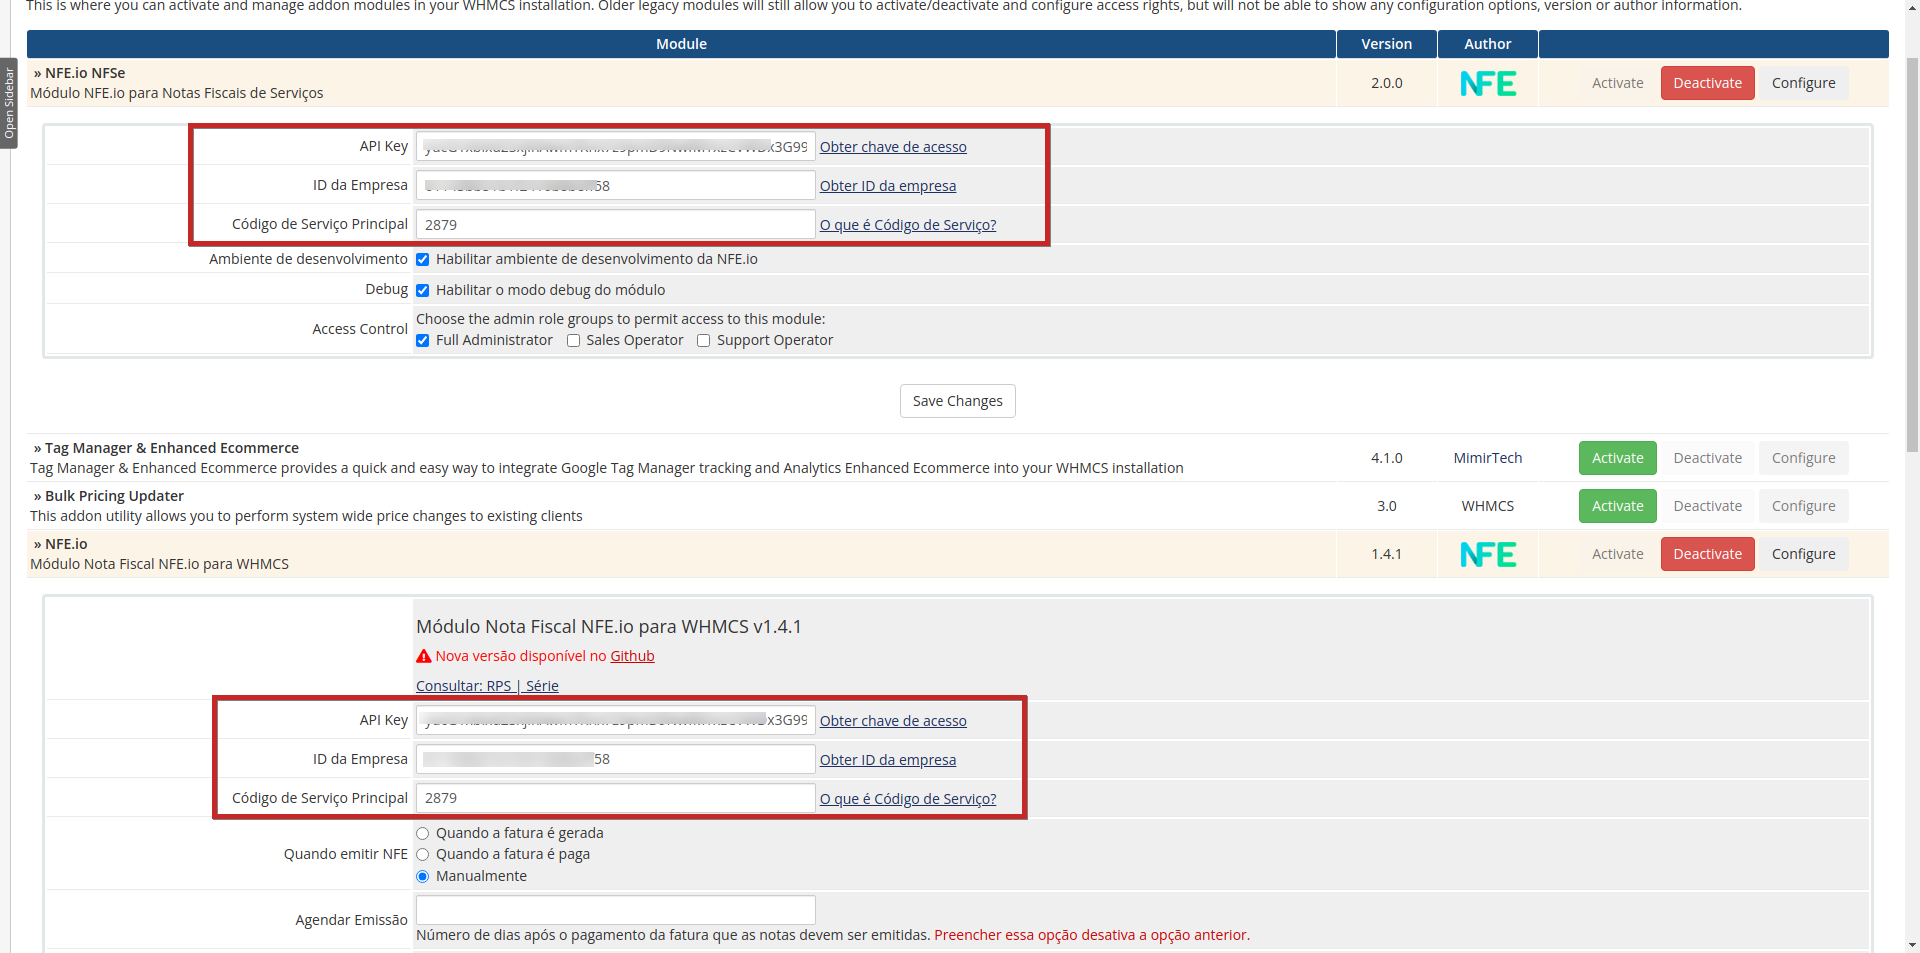Viewport: 1920px width, 953px height.
Task: Enable Sales Operator access checkbox
Action: (573, 341)
